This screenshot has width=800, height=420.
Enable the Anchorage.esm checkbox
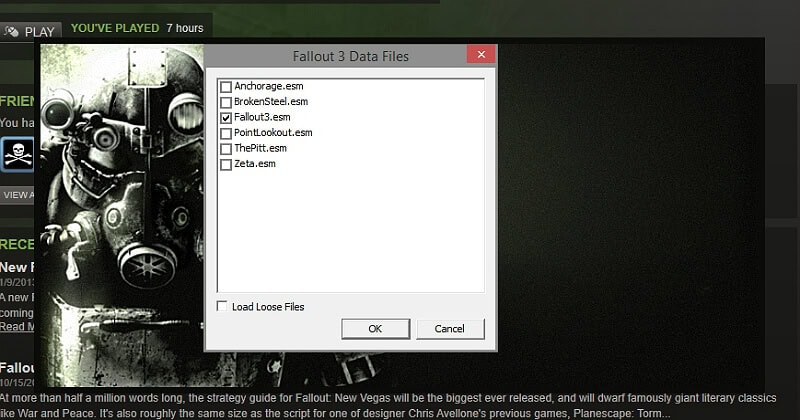click(x=226, y=87)
